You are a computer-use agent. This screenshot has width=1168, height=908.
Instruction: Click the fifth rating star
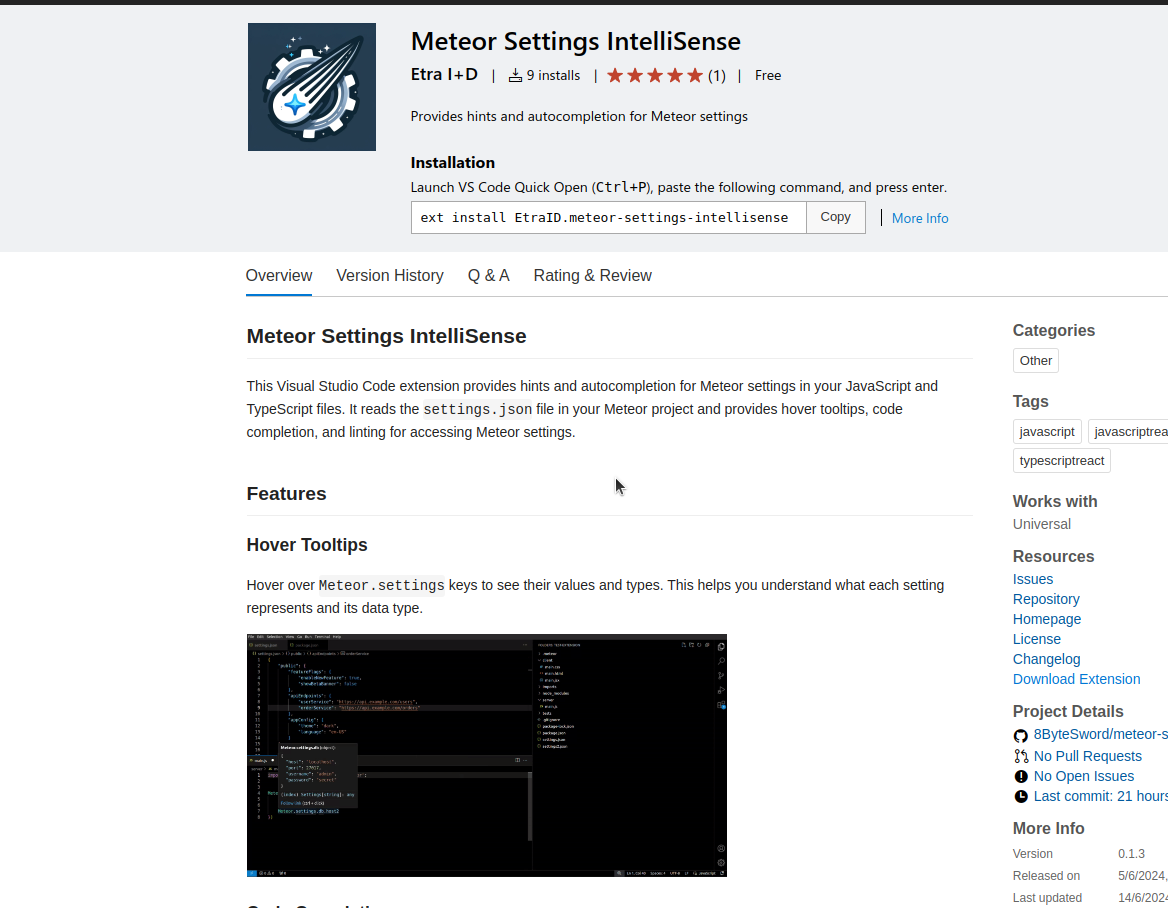click(692, 74)
